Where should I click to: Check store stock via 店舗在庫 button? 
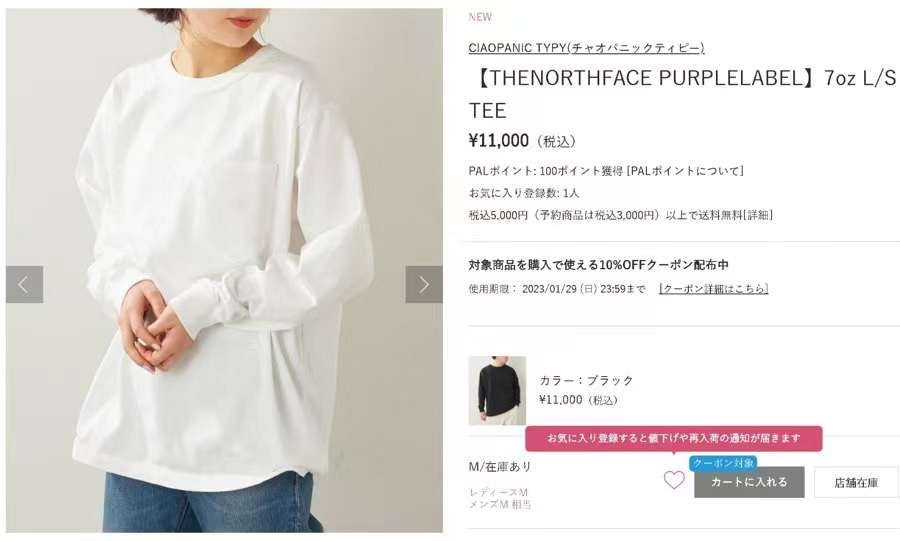coord(856,482)
